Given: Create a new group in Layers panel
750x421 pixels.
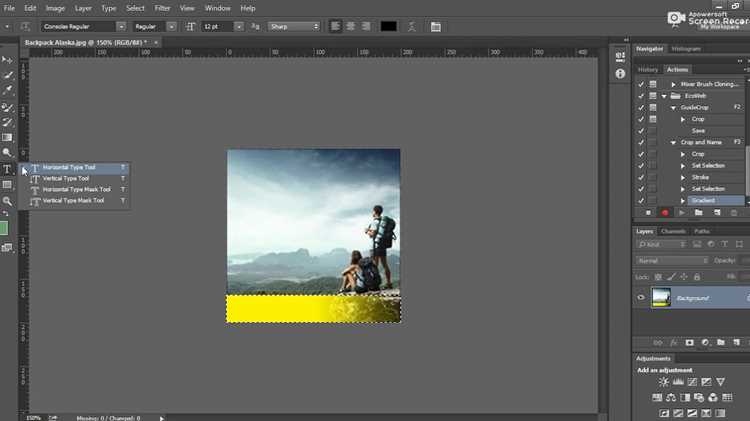Looking at the screenshot, I should coord(721,343).
